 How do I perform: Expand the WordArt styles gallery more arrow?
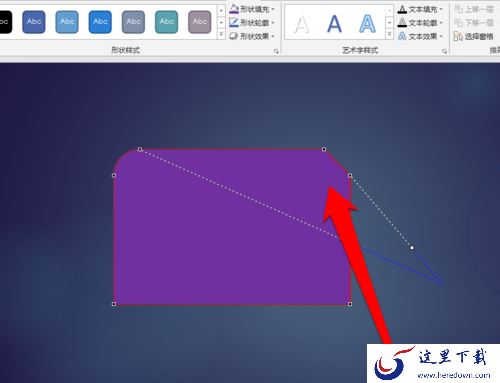389,34
